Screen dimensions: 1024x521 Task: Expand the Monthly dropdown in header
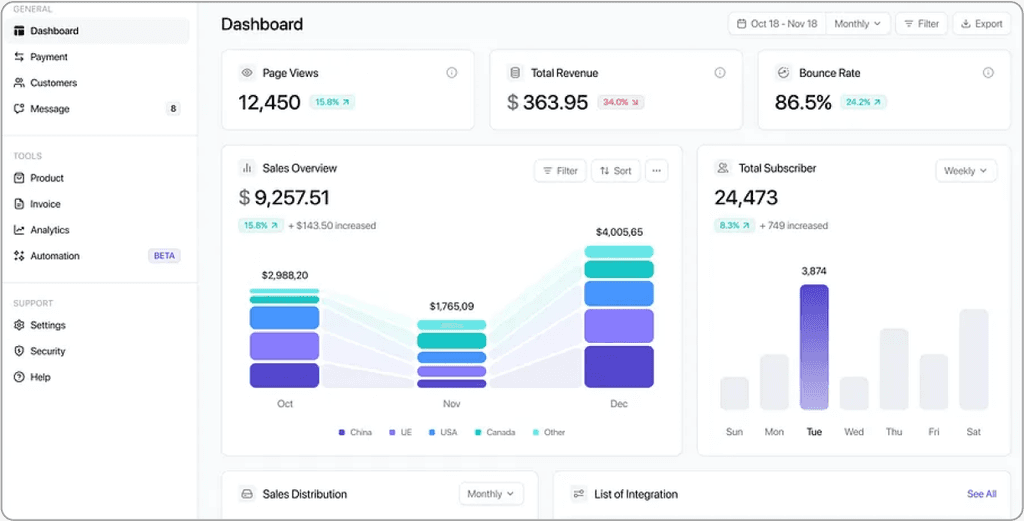(857, 24)
